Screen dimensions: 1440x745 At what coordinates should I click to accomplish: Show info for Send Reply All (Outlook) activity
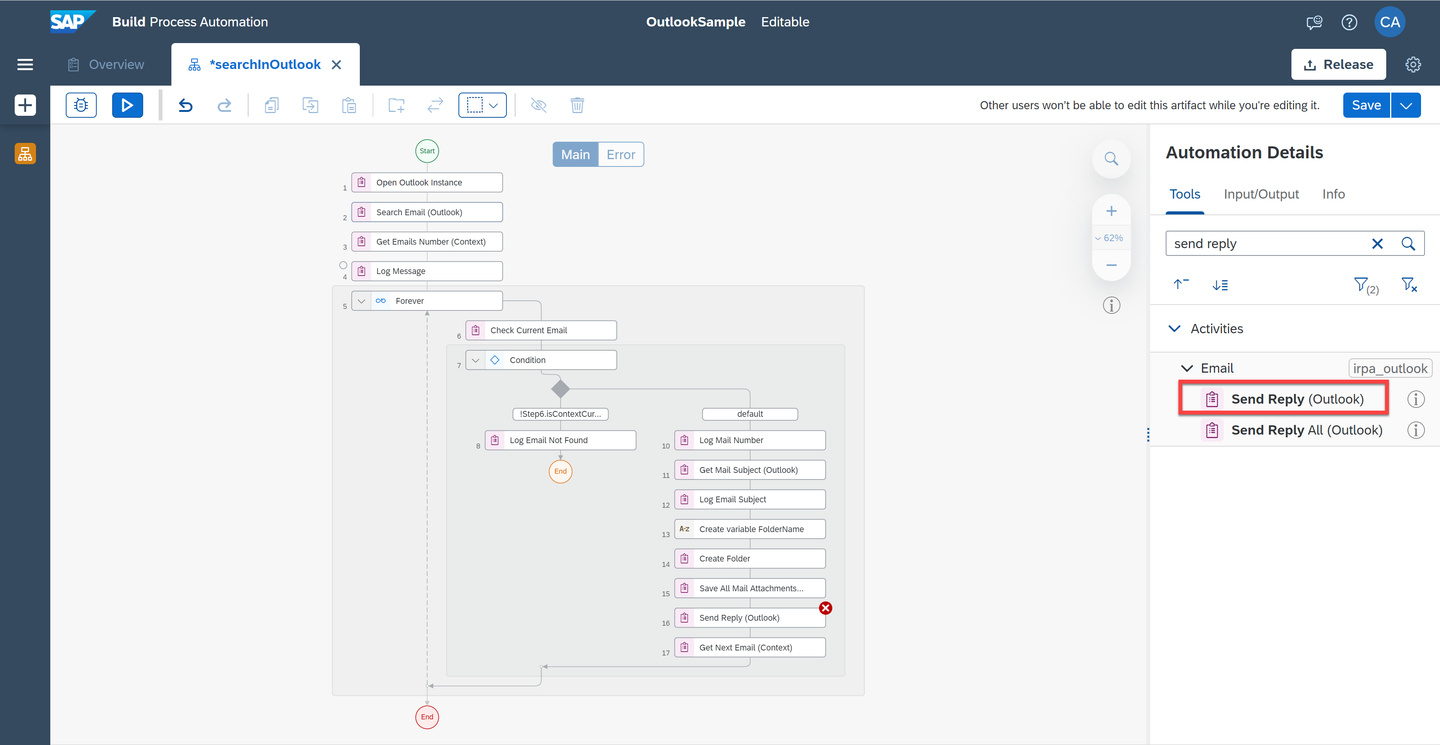coord(1416,430)
